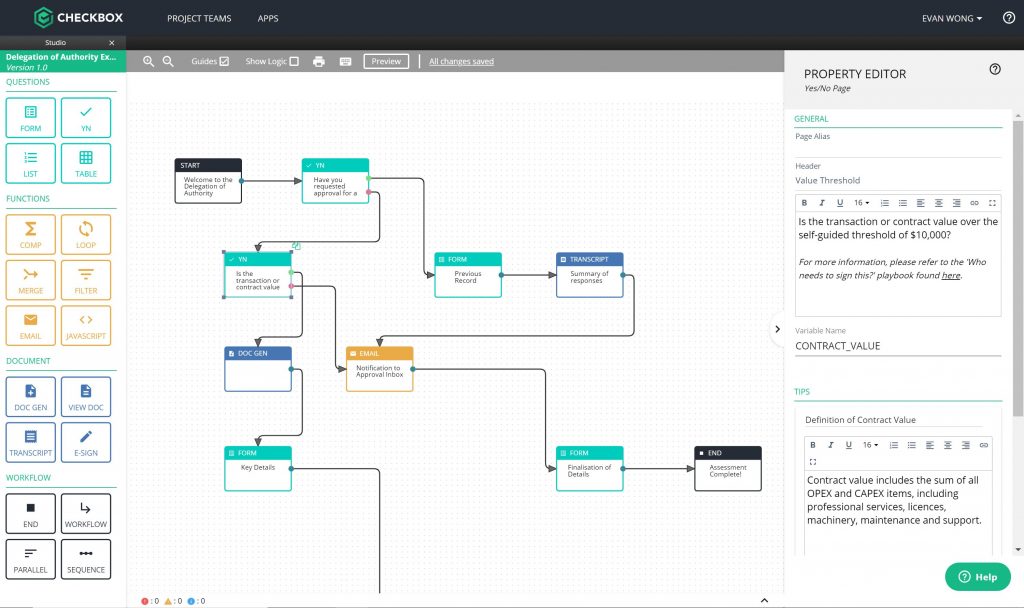Image resolution: width=1024 pixels, height=608 pixels.
Task: Select the PARALLEL workflow block
Action: pyautogui.click(x=30, y=559)
